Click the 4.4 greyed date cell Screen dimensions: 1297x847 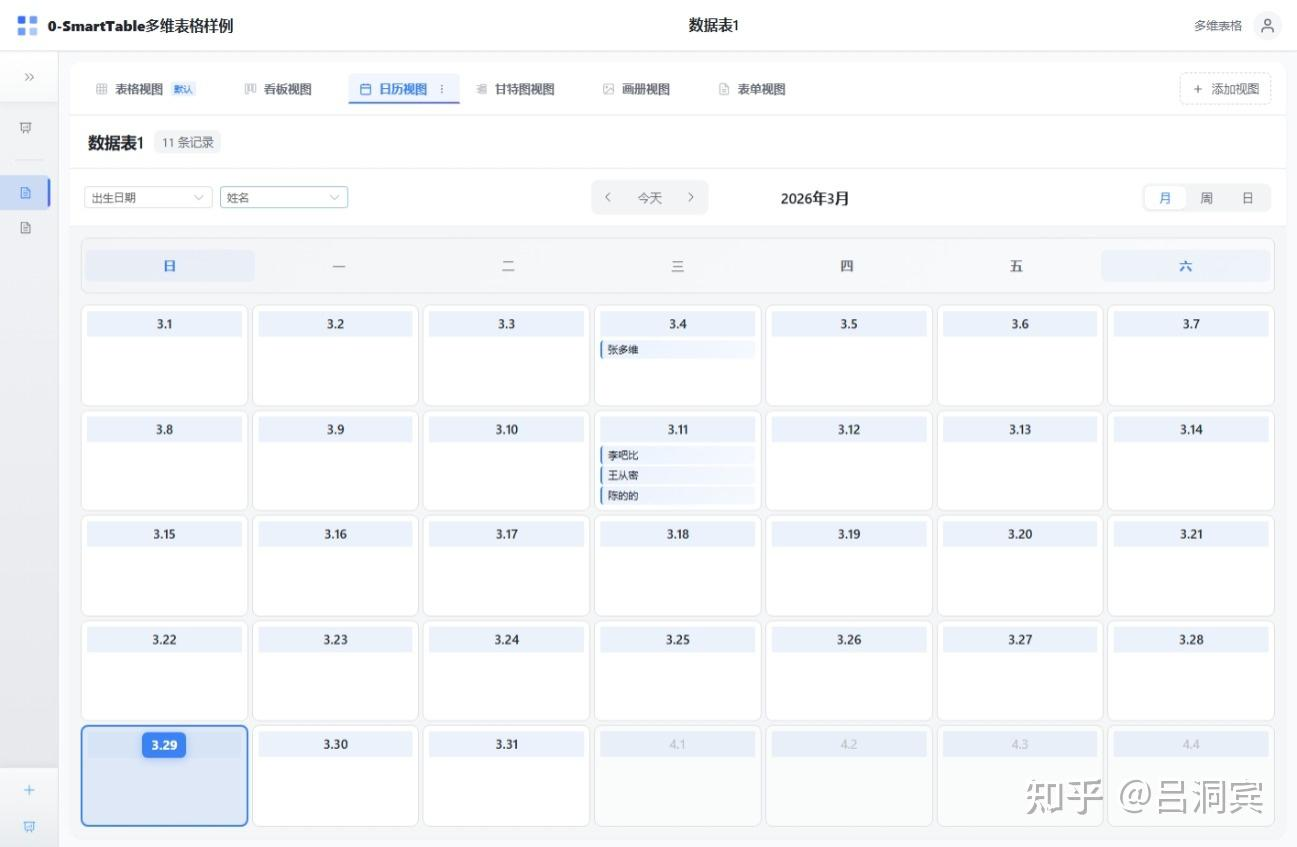click(1191, 776)
